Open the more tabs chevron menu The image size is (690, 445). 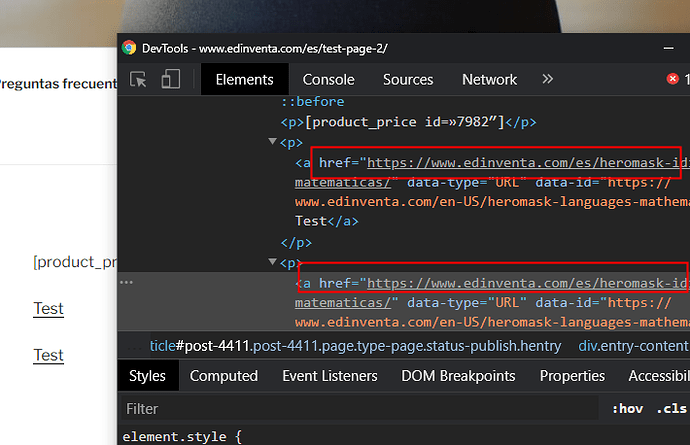pyautogui.click(x=547, y=79)
